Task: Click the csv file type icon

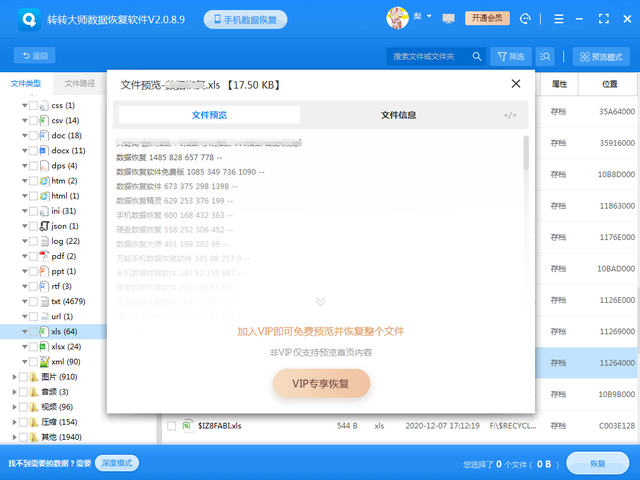Action: (x=44, y=120)
